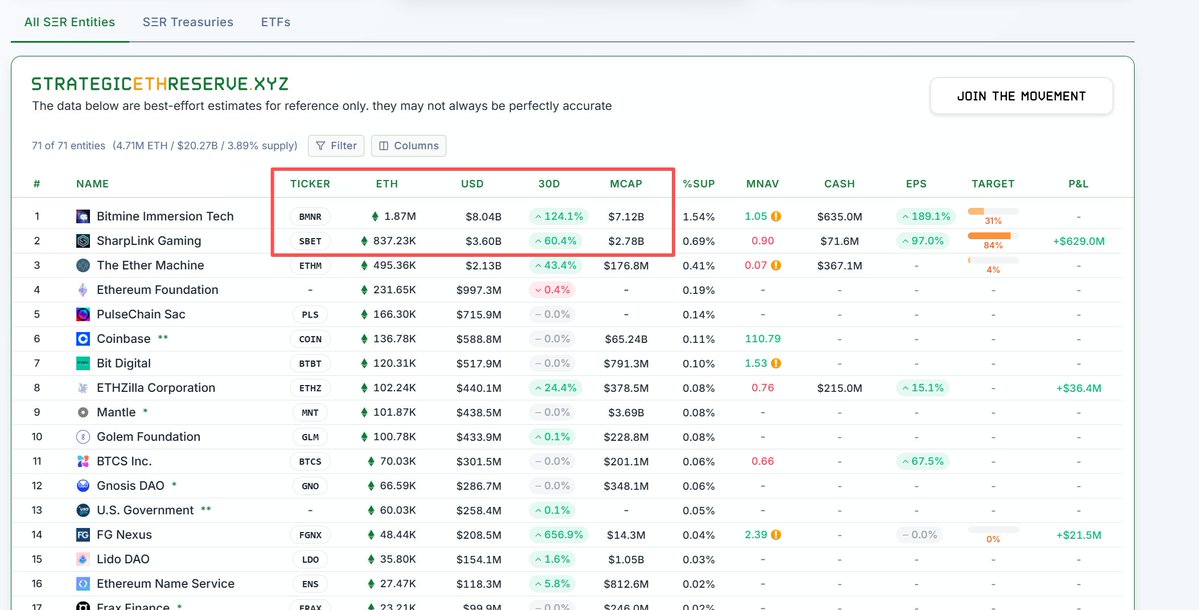Open the ETFs tab

click(275, 22)
